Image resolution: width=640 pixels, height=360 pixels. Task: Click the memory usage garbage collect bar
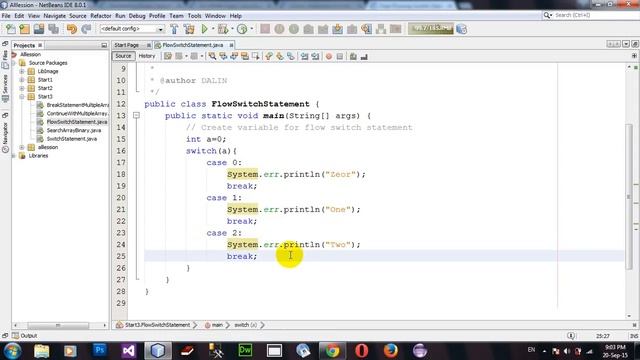[431, 29]
